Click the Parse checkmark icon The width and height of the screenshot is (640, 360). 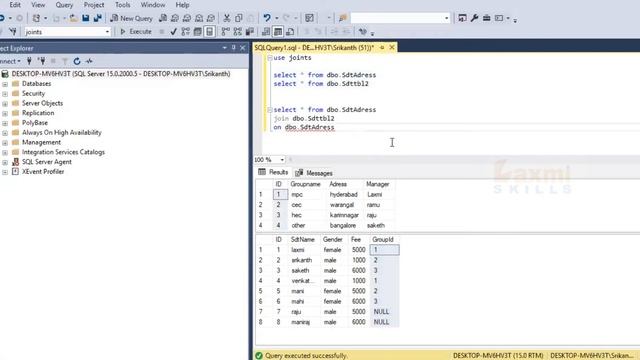click(173, 31)
